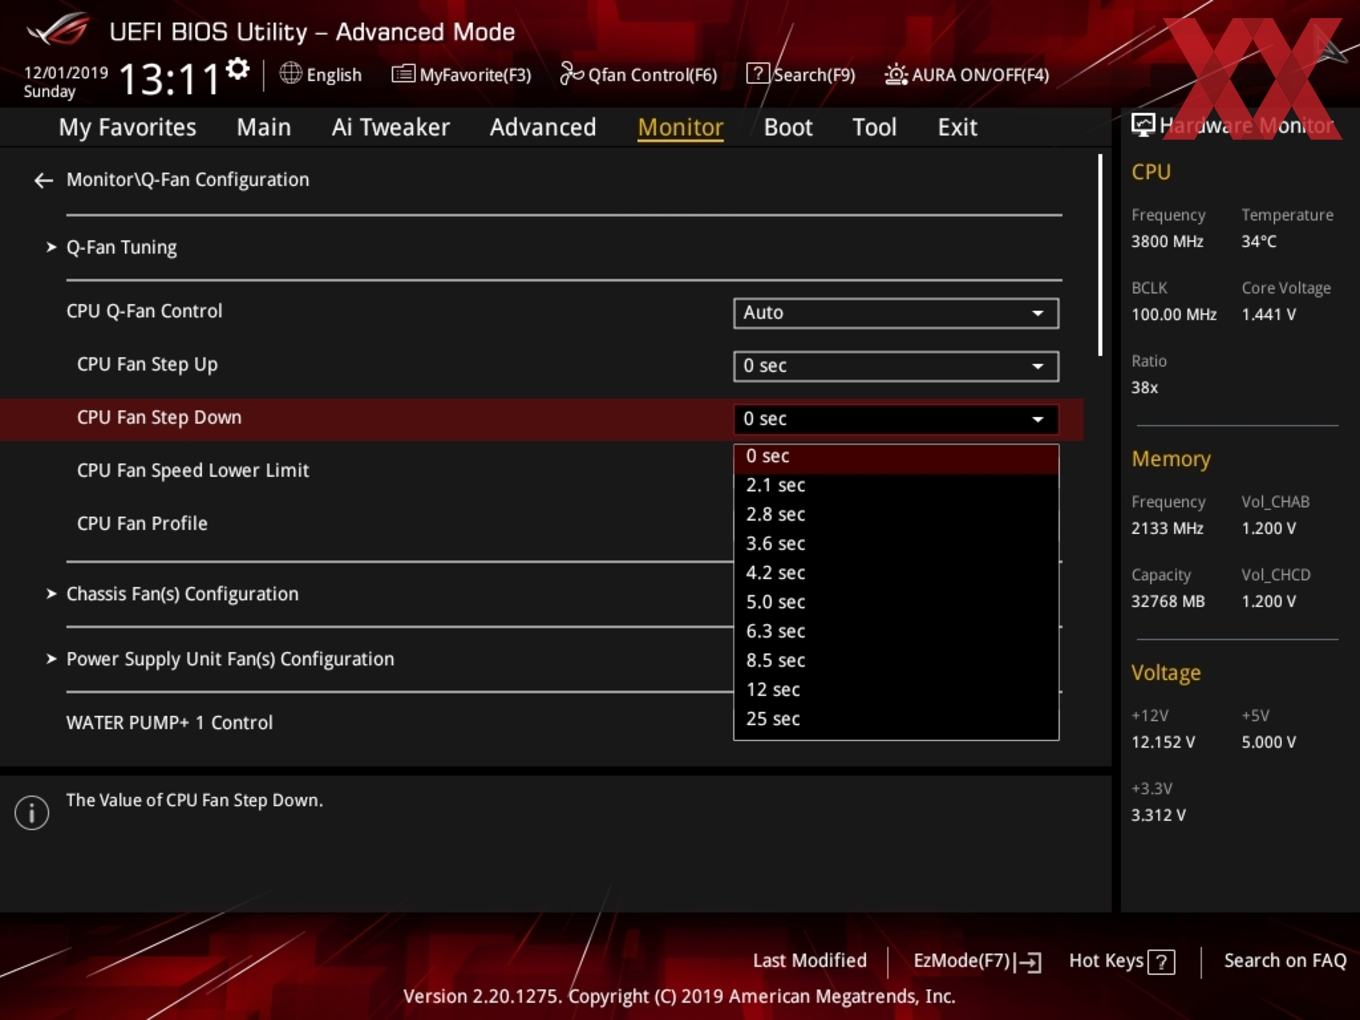
Task: Select CPU Q-Fan Control label
Action: click(x=144, y=311)
